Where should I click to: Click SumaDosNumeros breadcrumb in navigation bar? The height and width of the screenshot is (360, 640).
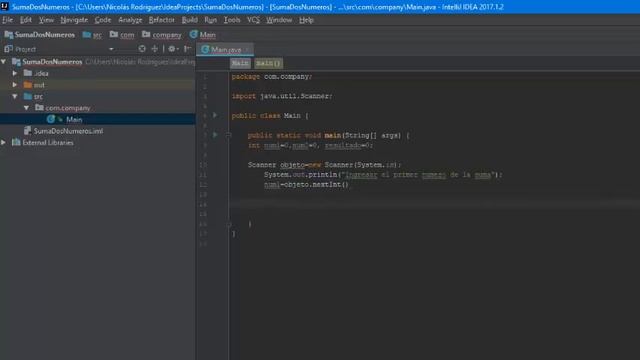click(x=40, y=35)
